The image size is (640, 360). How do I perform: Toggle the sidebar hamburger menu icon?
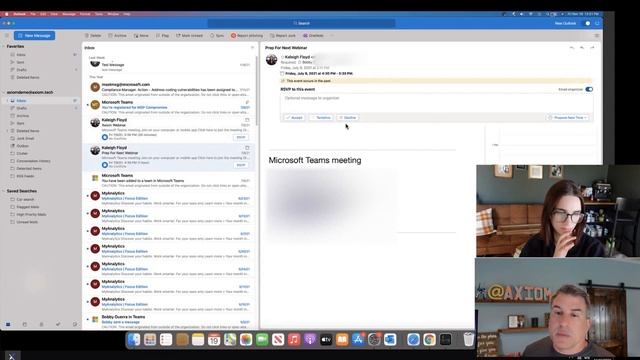coord(7,36)
